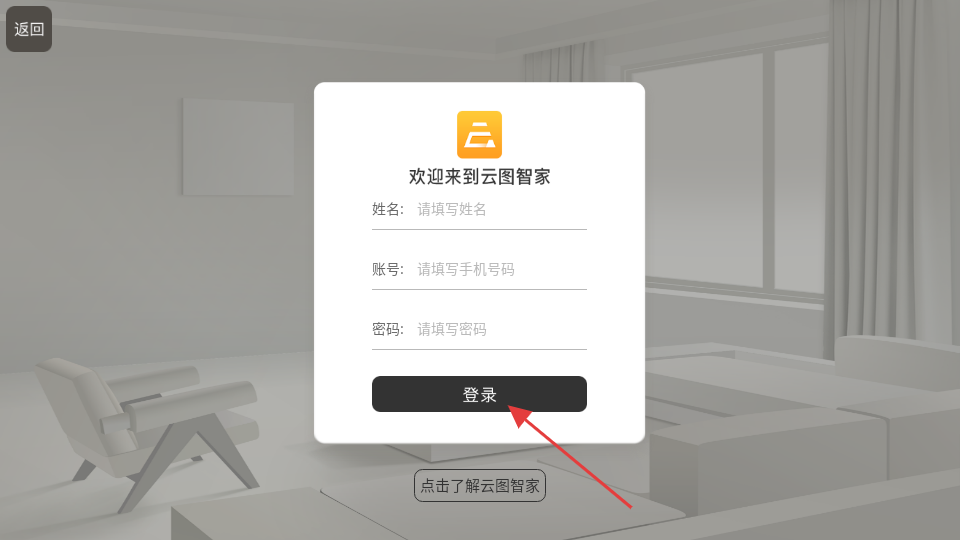This screenshot has height=540, width=960.
Task: Click the 登录 login button
Action: click(479, 394)
